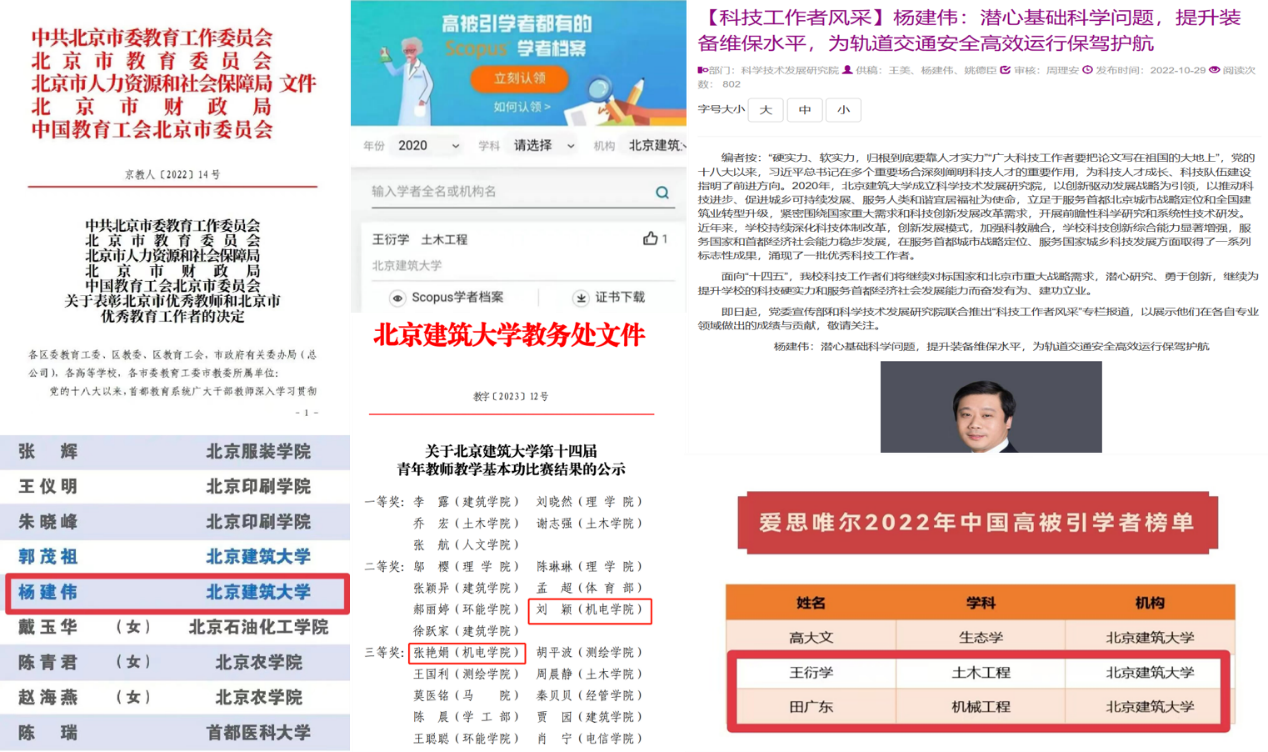Click the department tag icon before 部门
Screen dimensions: 1268x752
click(x=701, y=70)
